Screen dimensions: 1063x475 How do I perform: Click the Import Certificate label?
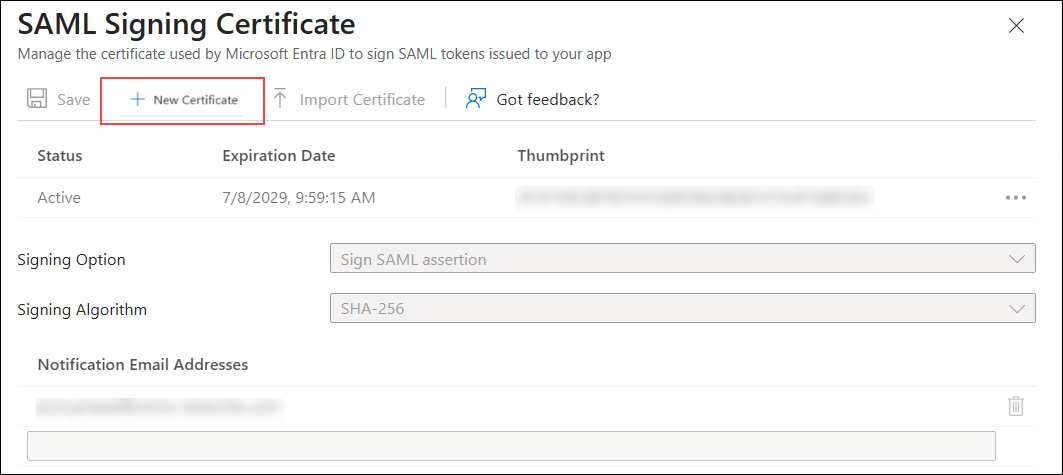pos(362,100)
